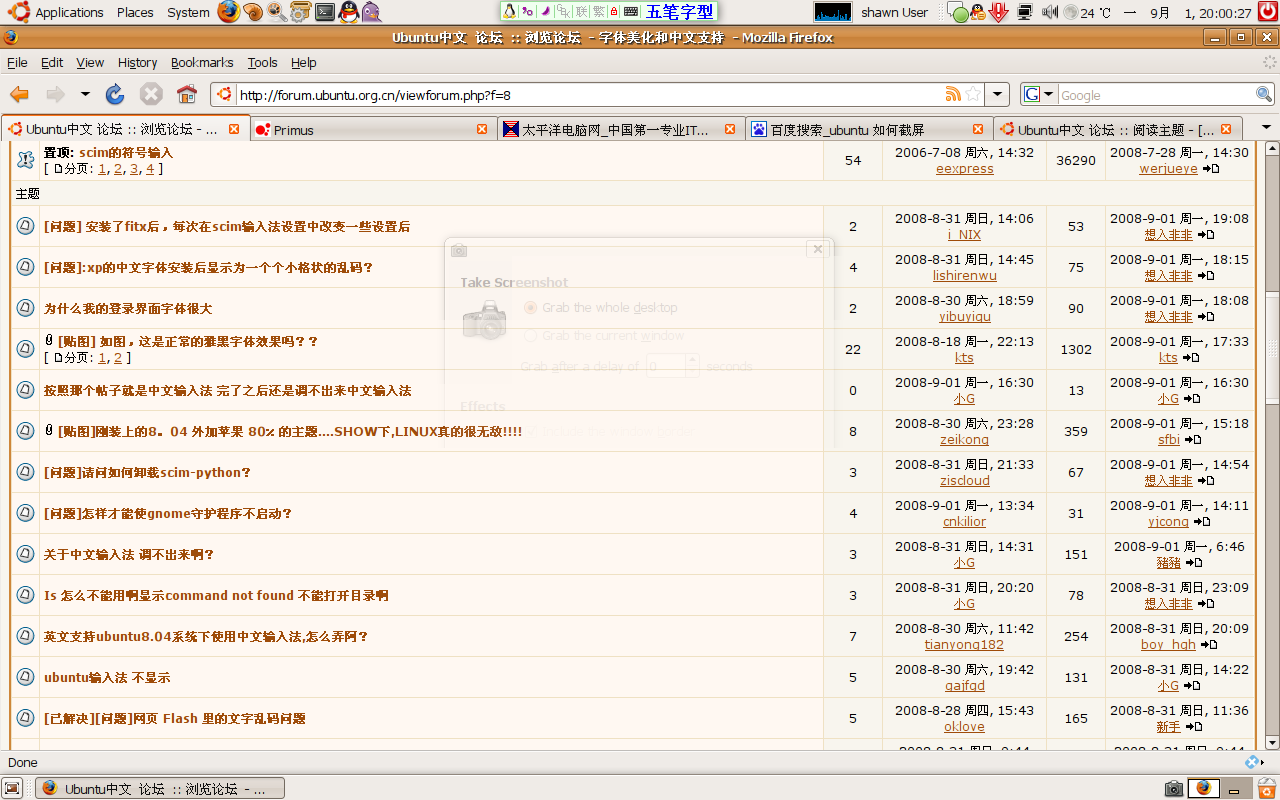This screenshot has width=1280, height=800.
Task: Subscribe via the RSS feed icon
Action: pos(953,94)
